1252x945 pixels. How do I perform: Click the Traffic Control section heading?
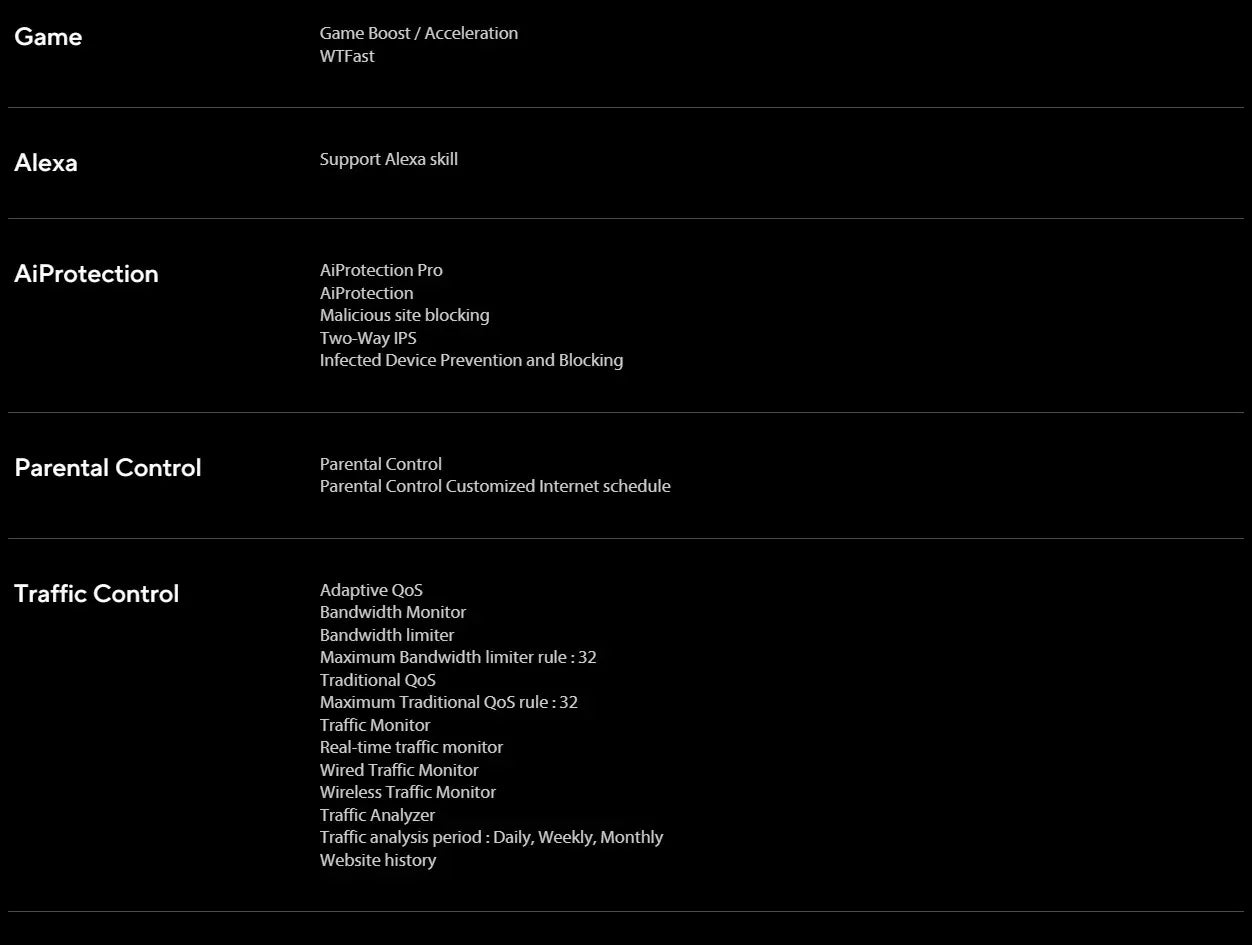[x=97, y=594]
